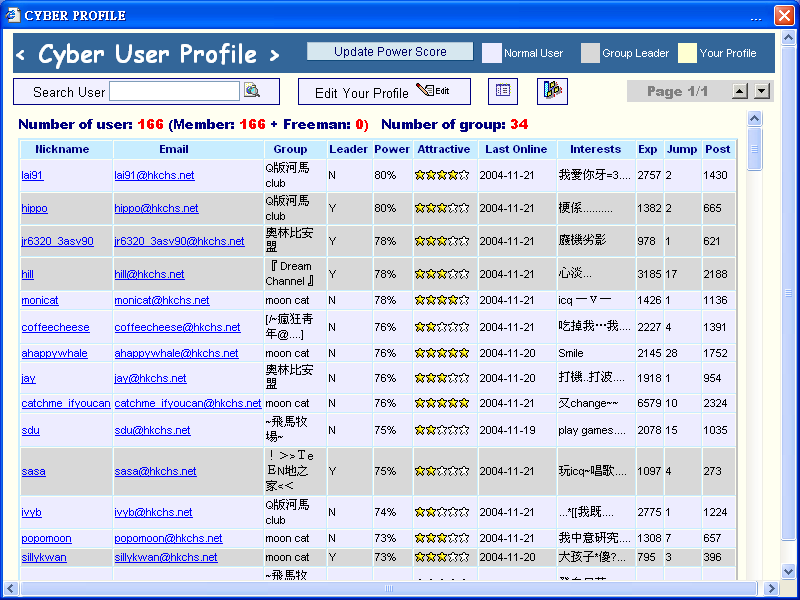
Task: Click lai91@hkchs.net email link
Action: [x=154, y=175]
